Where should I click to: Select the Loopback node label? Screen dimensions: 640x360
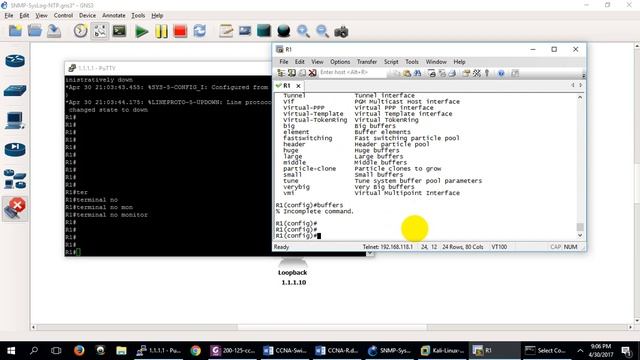point(293,273)
